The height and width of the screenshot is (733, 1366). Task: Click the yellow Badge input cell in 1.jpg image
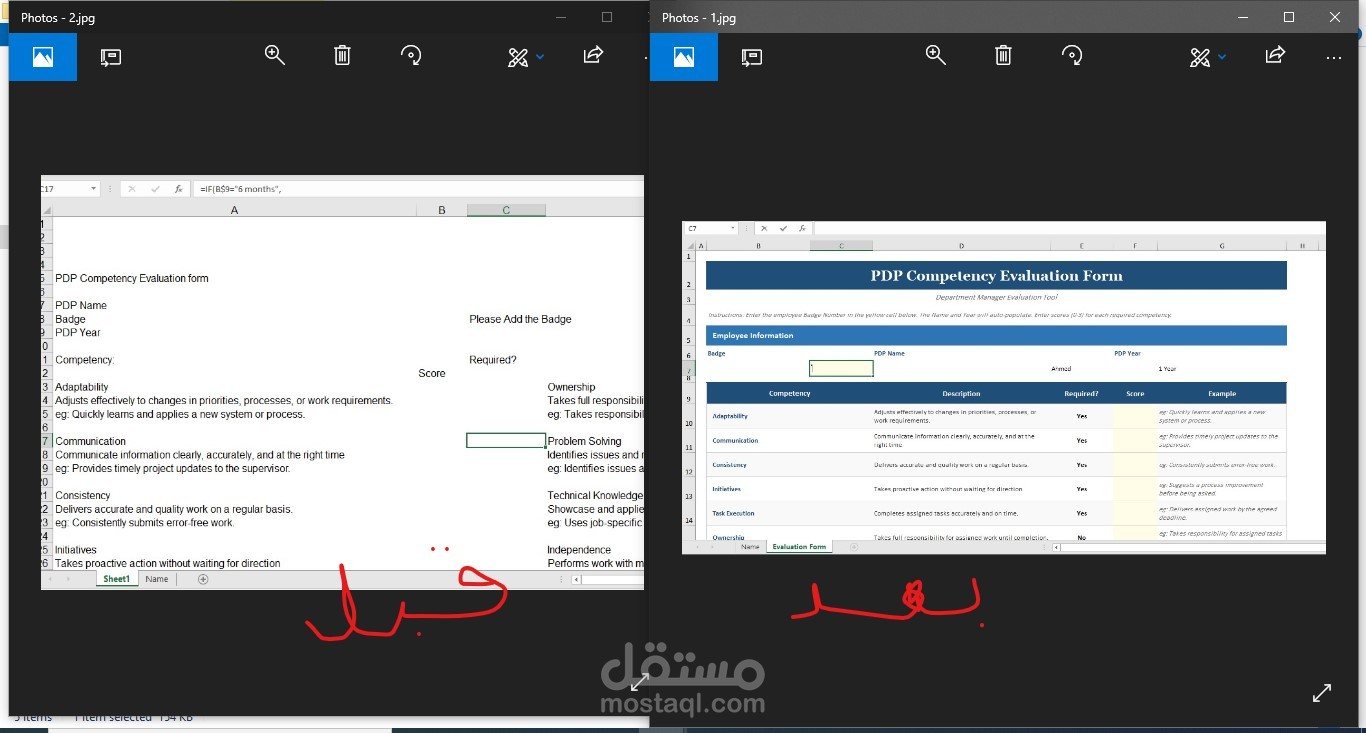click(841, 368)
